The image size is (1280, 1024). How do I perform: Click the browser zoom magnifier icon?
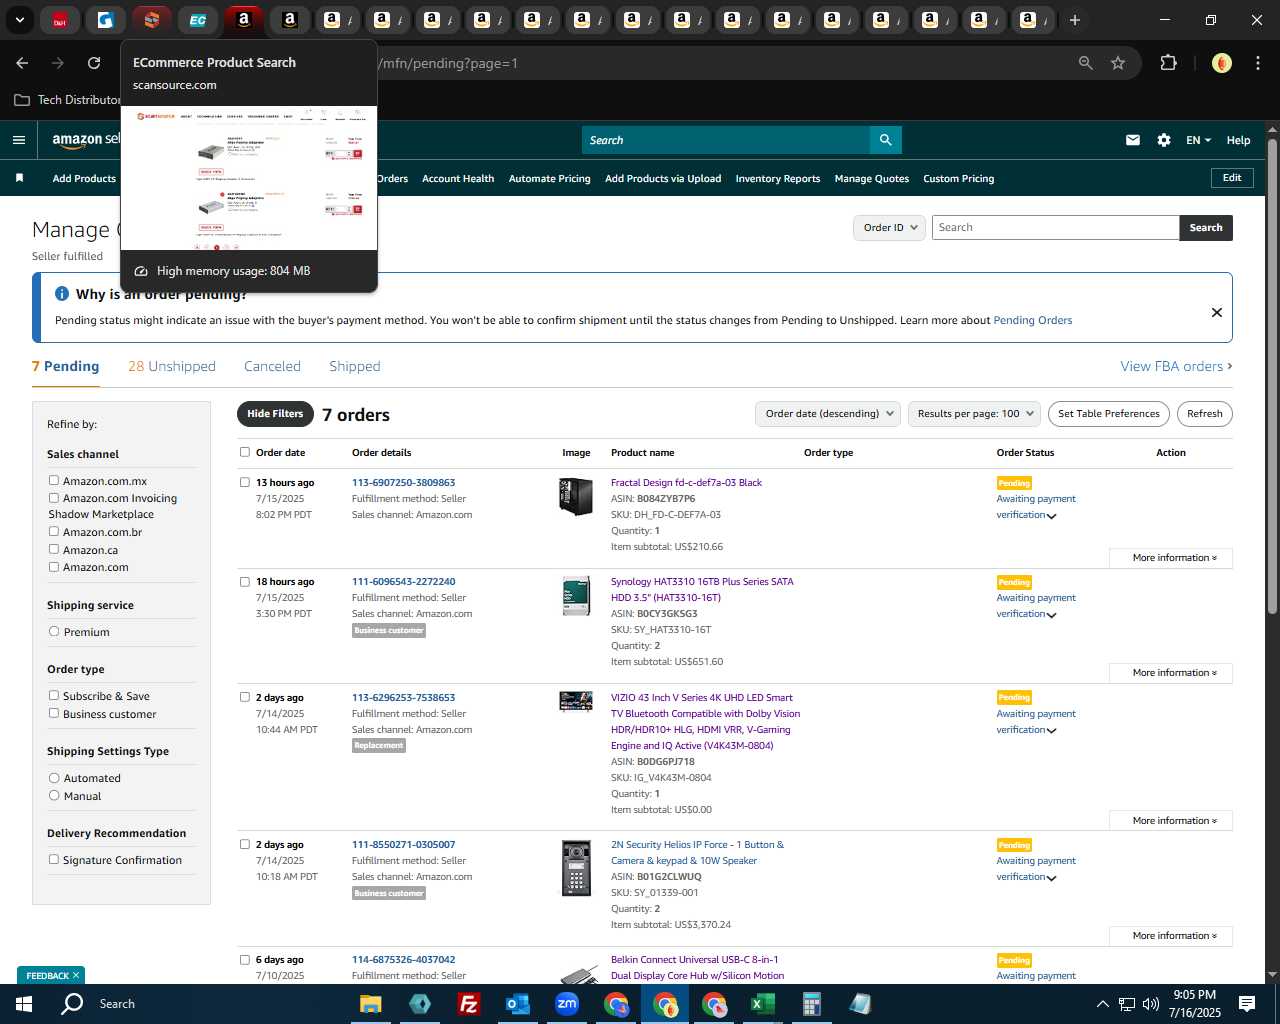1086,63
